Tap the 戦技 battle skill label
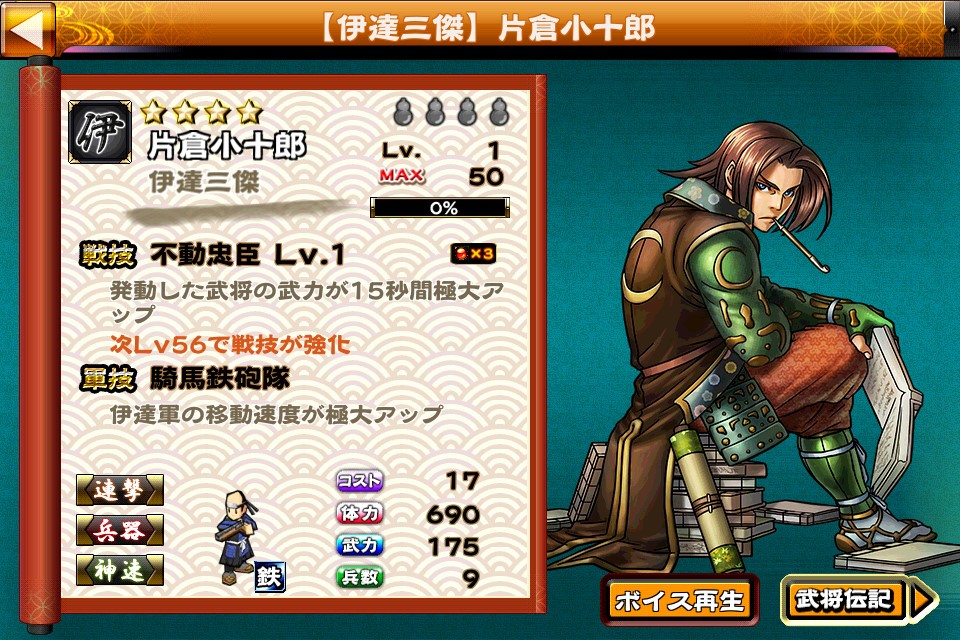This screenshot has width=960, height=640. [108, 254]
